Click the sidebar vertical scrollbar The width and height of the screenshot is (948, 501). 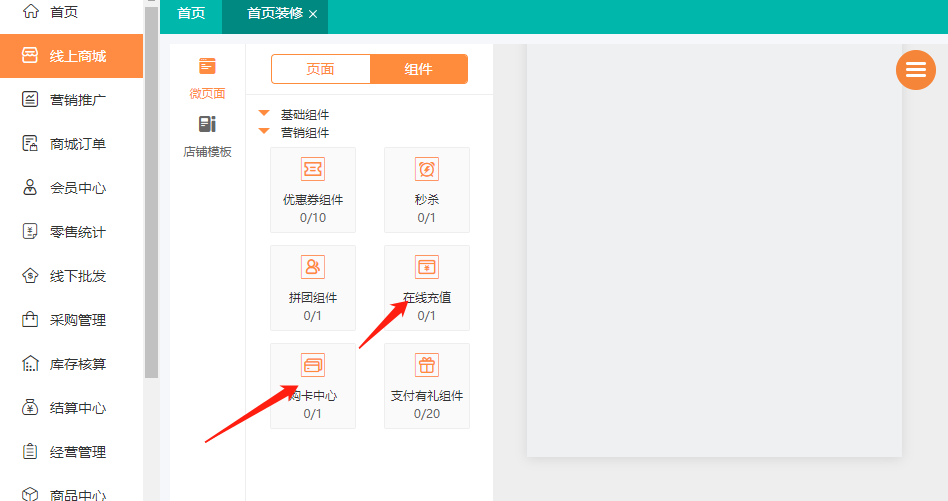pyautogui.click(x=151, y=200)
